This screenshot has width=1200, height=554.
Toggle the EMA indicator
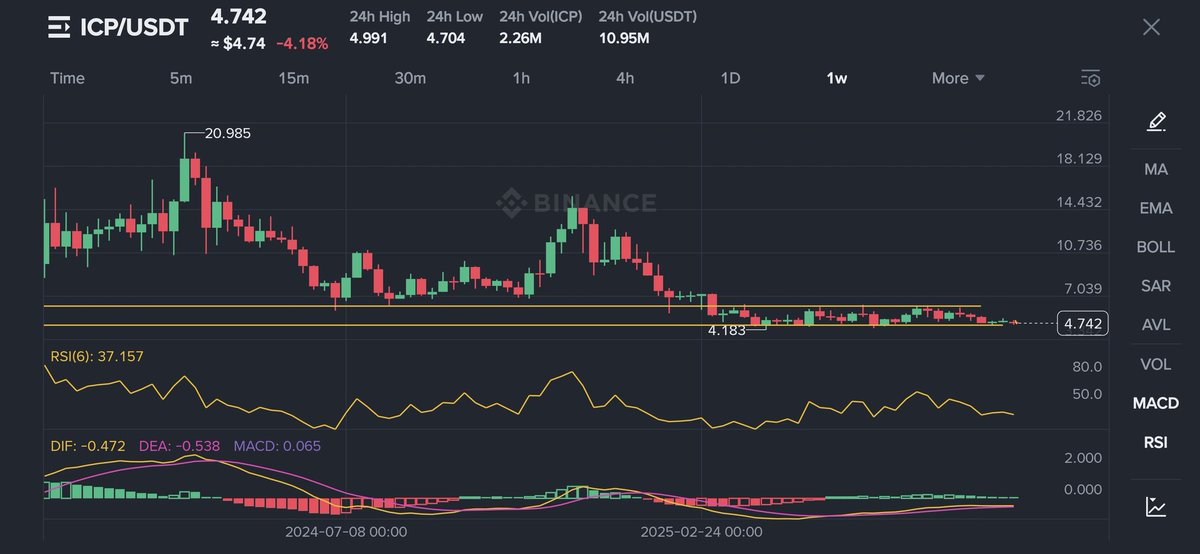1156,208
